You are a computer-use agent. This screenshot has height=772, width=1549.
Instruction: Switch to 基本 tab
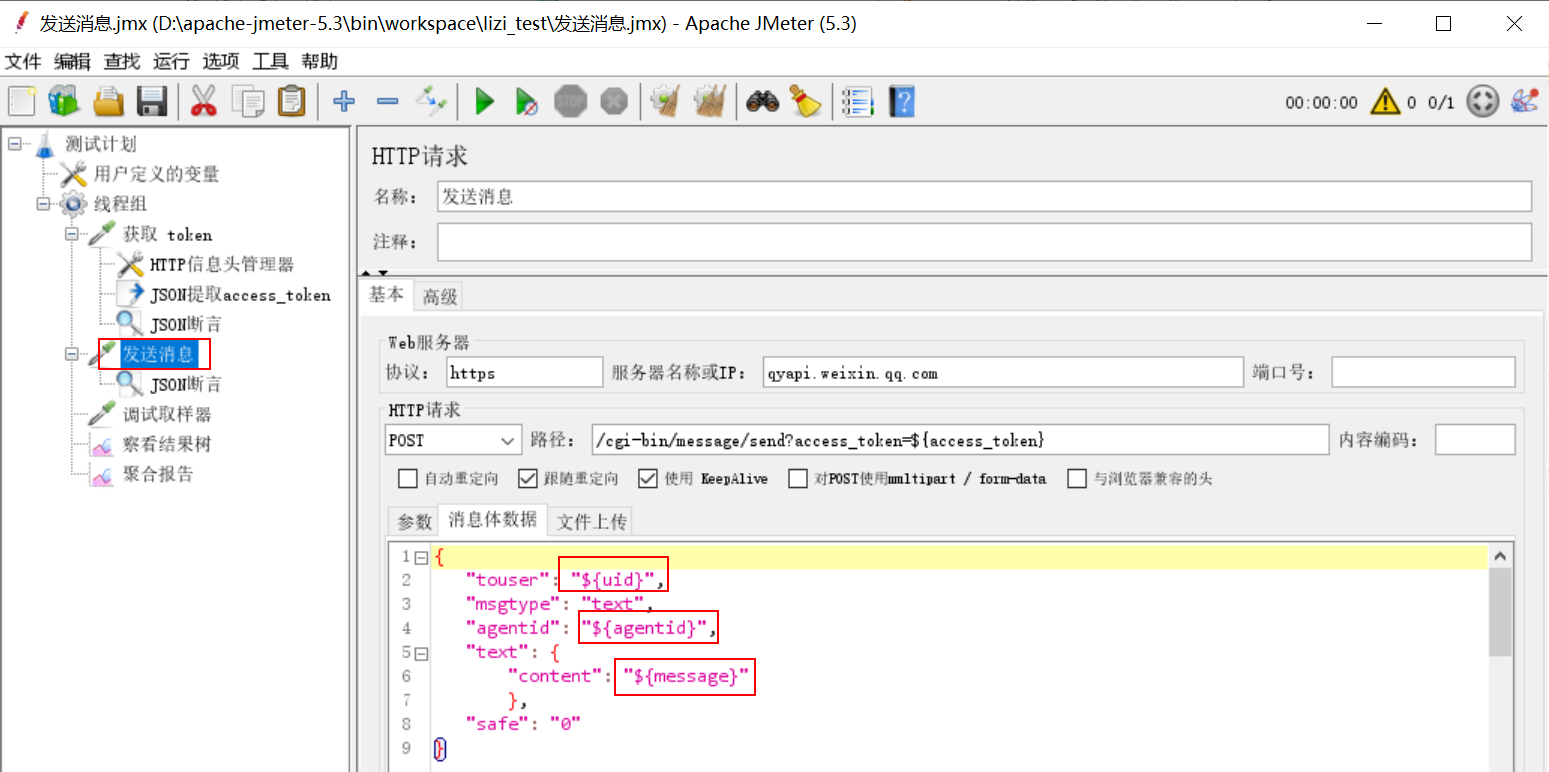click(386, 295)
